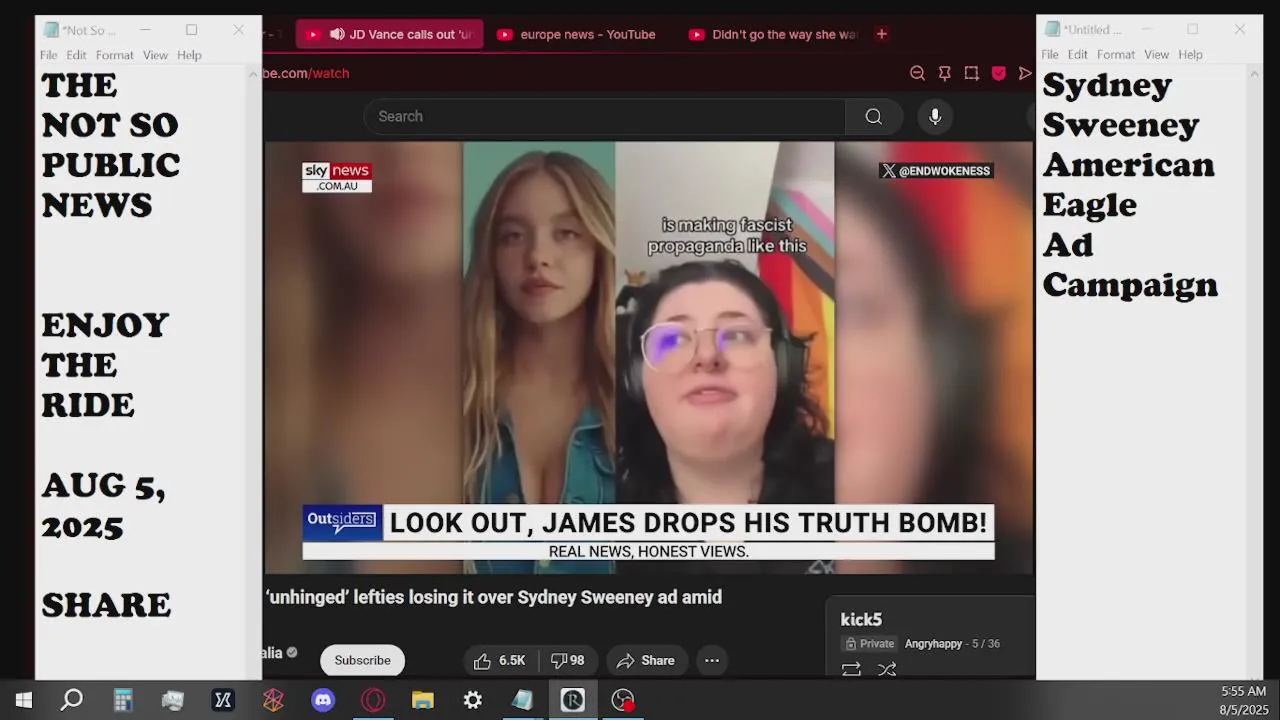Open the red shield ad blocker icon

pos(998,73)
